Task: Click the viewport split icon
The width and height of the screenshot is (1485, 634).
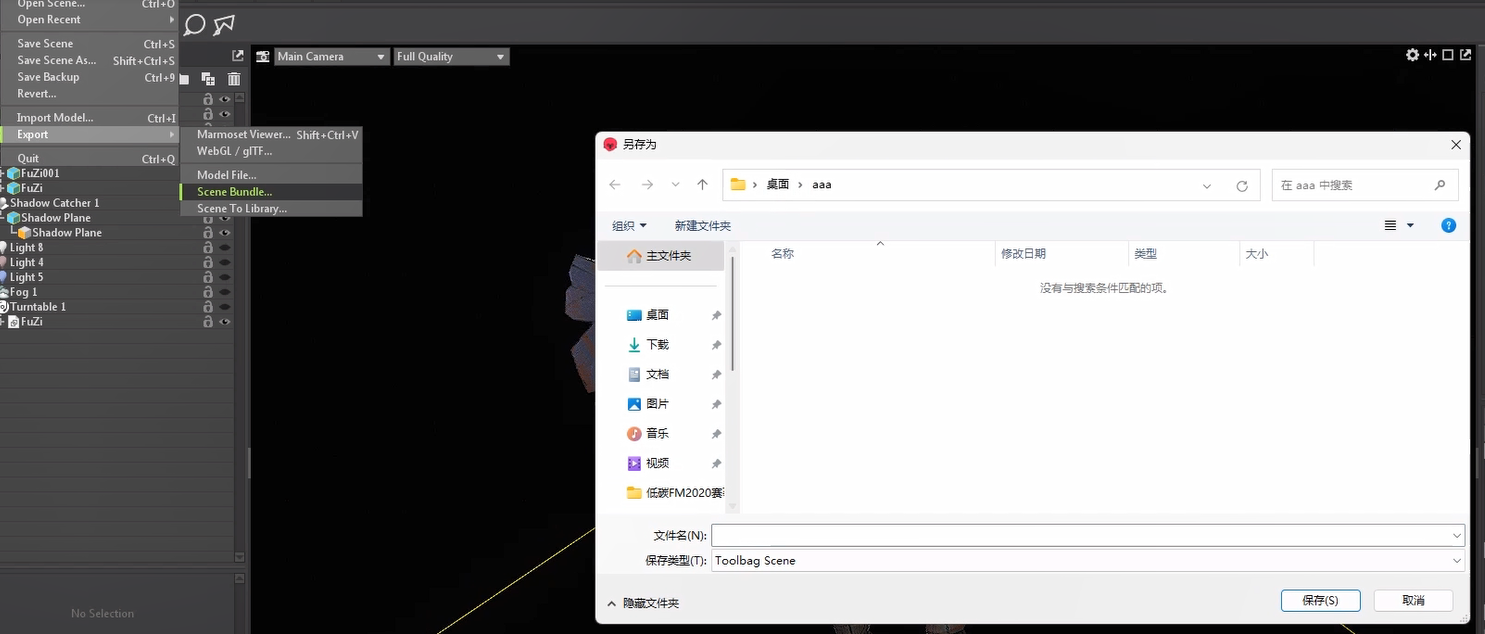Action: coord(1430,55)
